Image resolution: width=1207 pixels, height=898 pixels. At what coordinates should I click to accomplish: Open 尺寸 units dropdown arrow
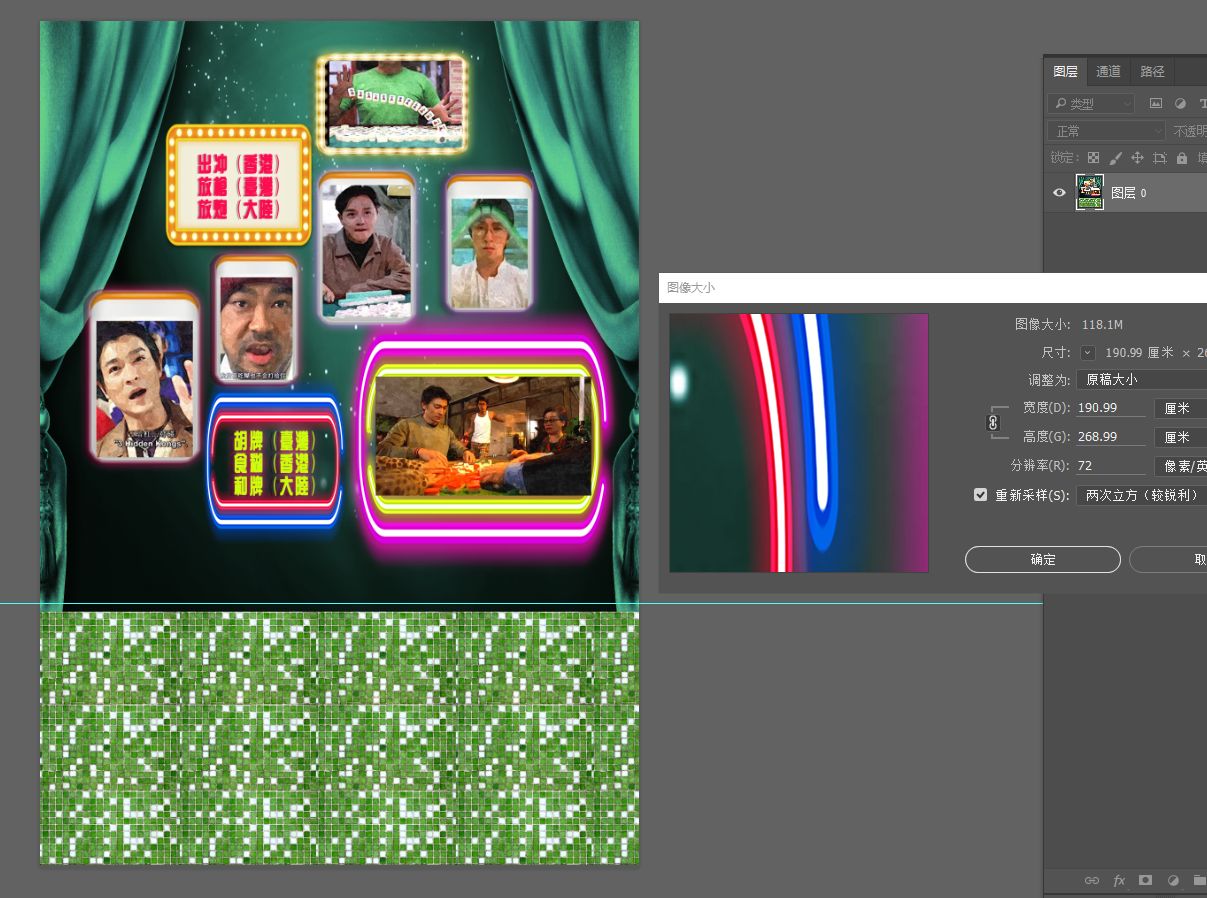point(1088,353)
